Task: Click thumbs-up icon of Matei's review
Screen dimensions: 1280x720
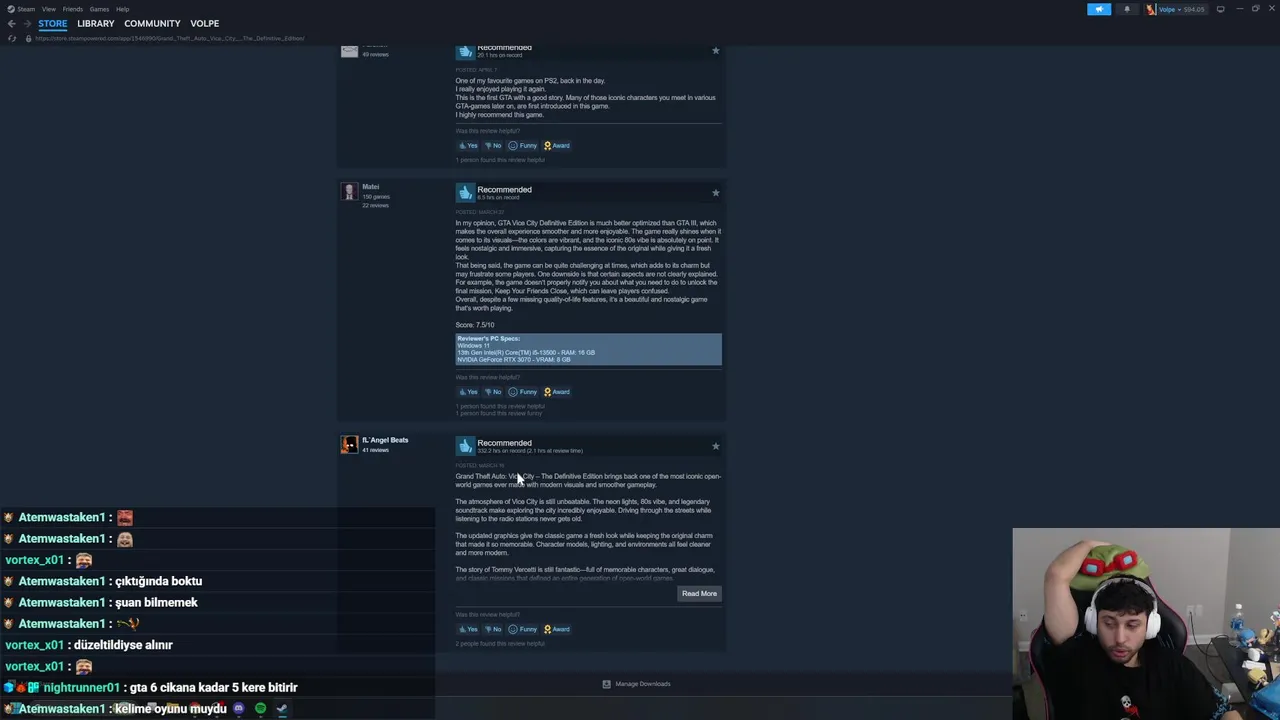Action: click(465, 192)
